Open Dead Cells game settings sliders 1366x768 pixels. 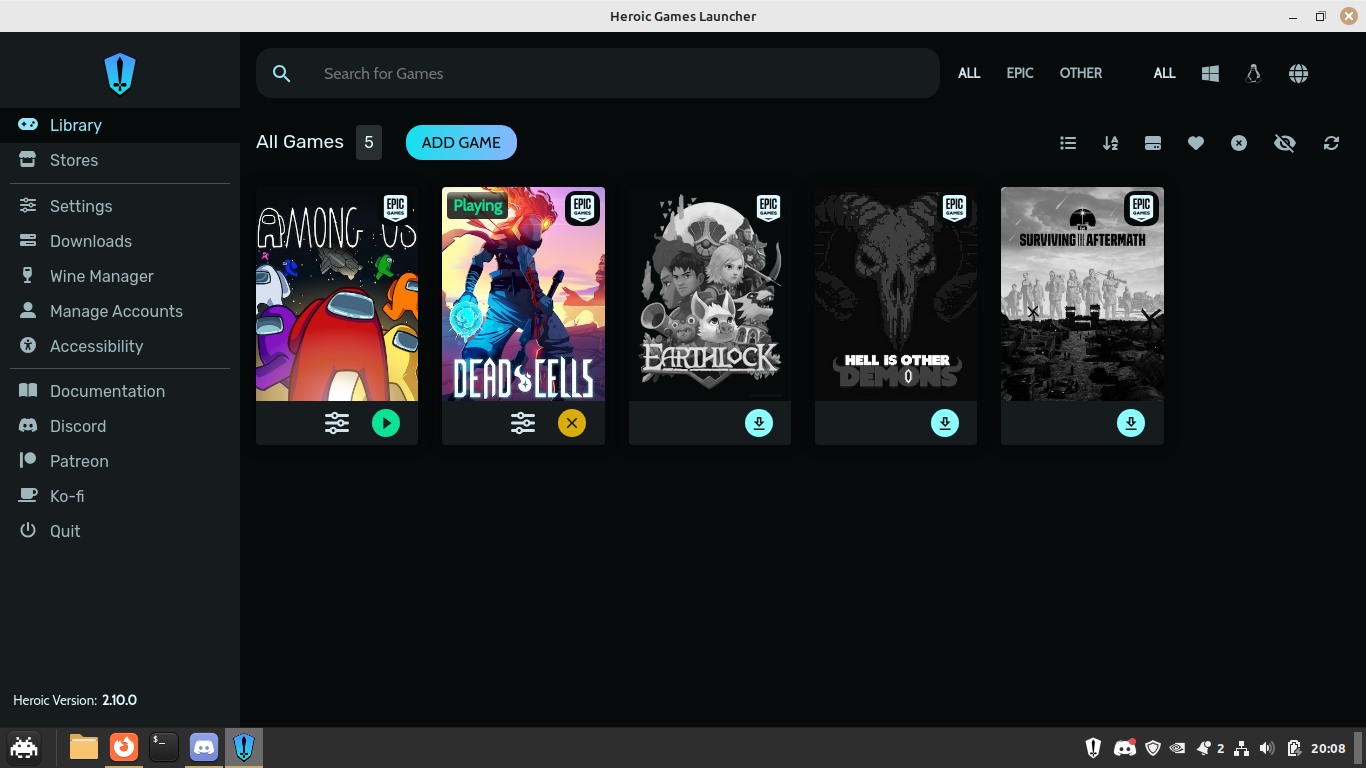click(523, 423)
